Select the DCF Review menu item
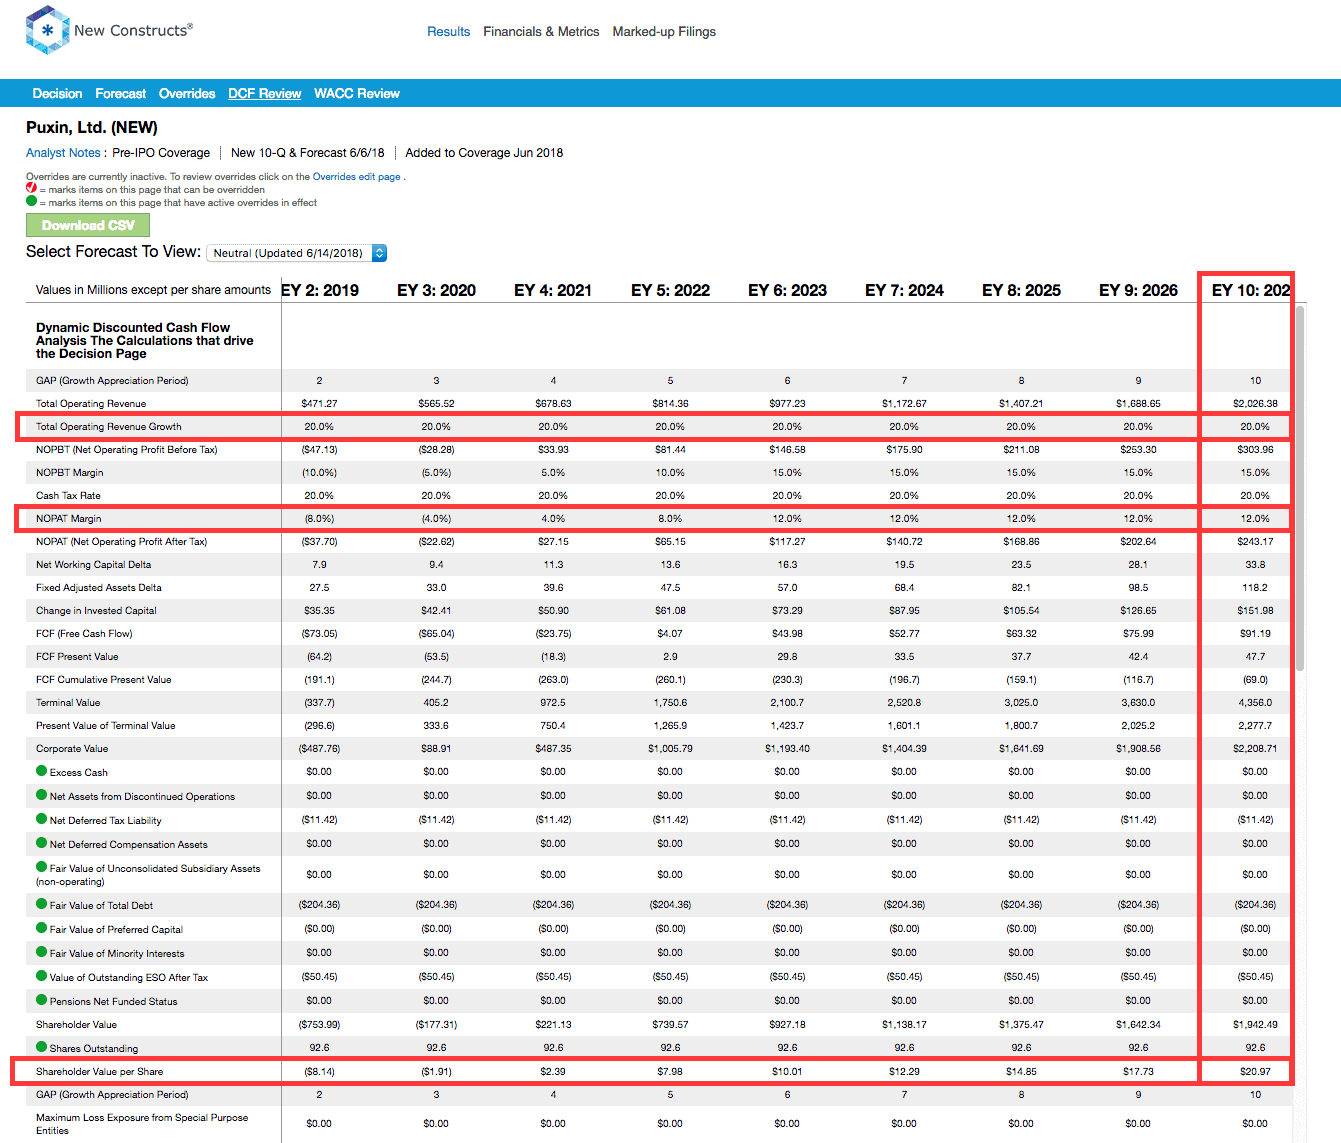 [264, 93]
